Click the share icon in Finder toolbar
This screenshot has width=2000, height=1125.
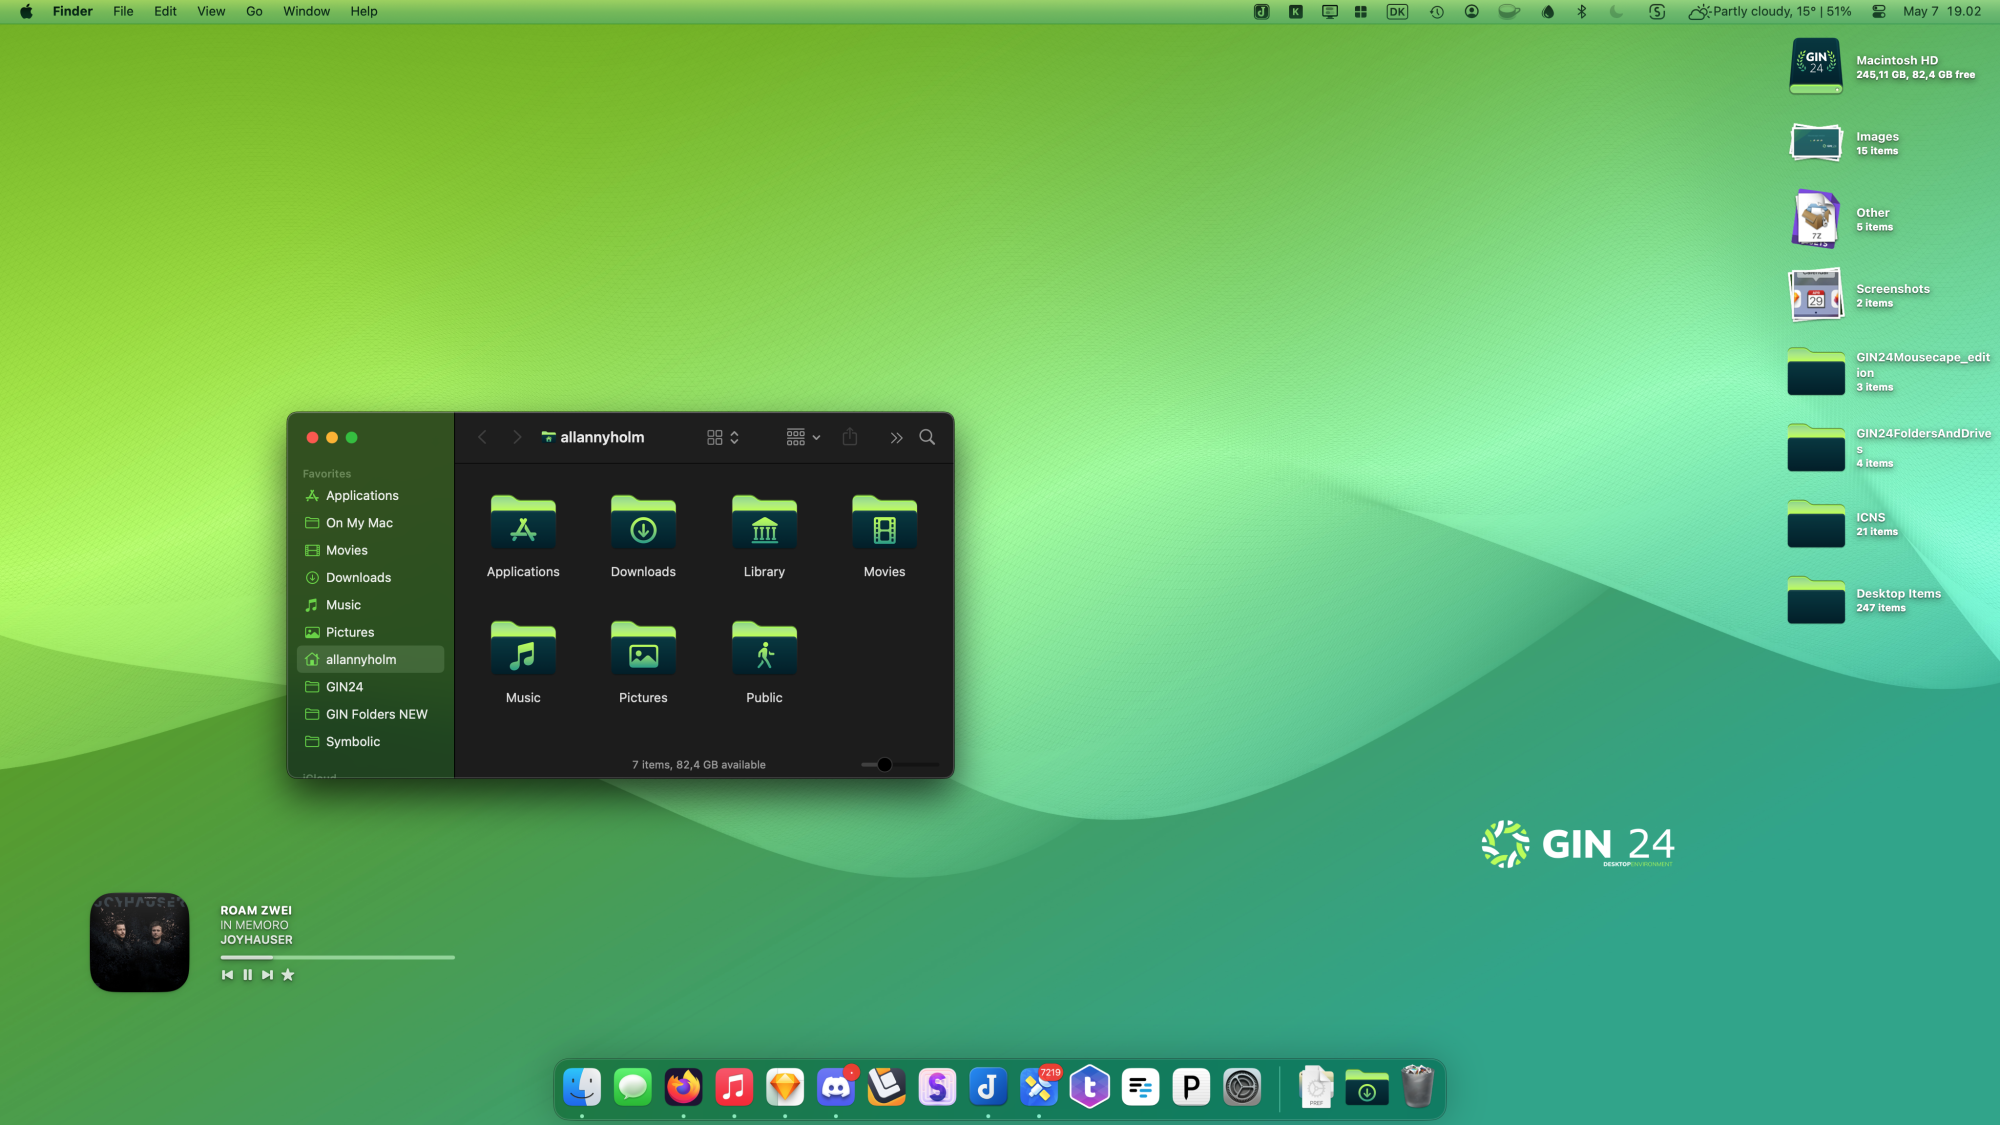(850, 437)
